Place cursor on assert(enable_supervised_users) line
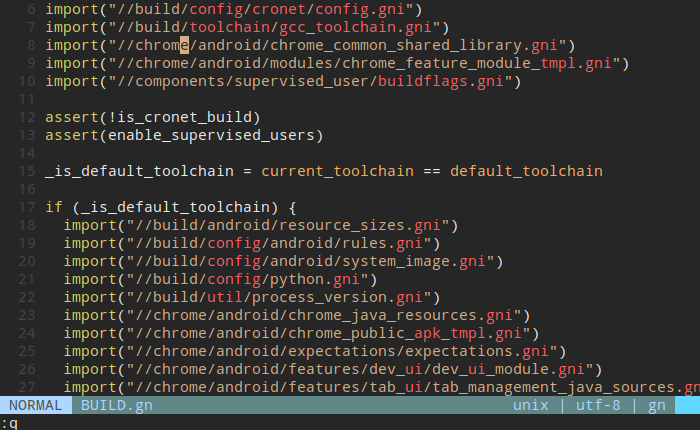This screenshot has height=430, width=700. [x=184, y=135]
